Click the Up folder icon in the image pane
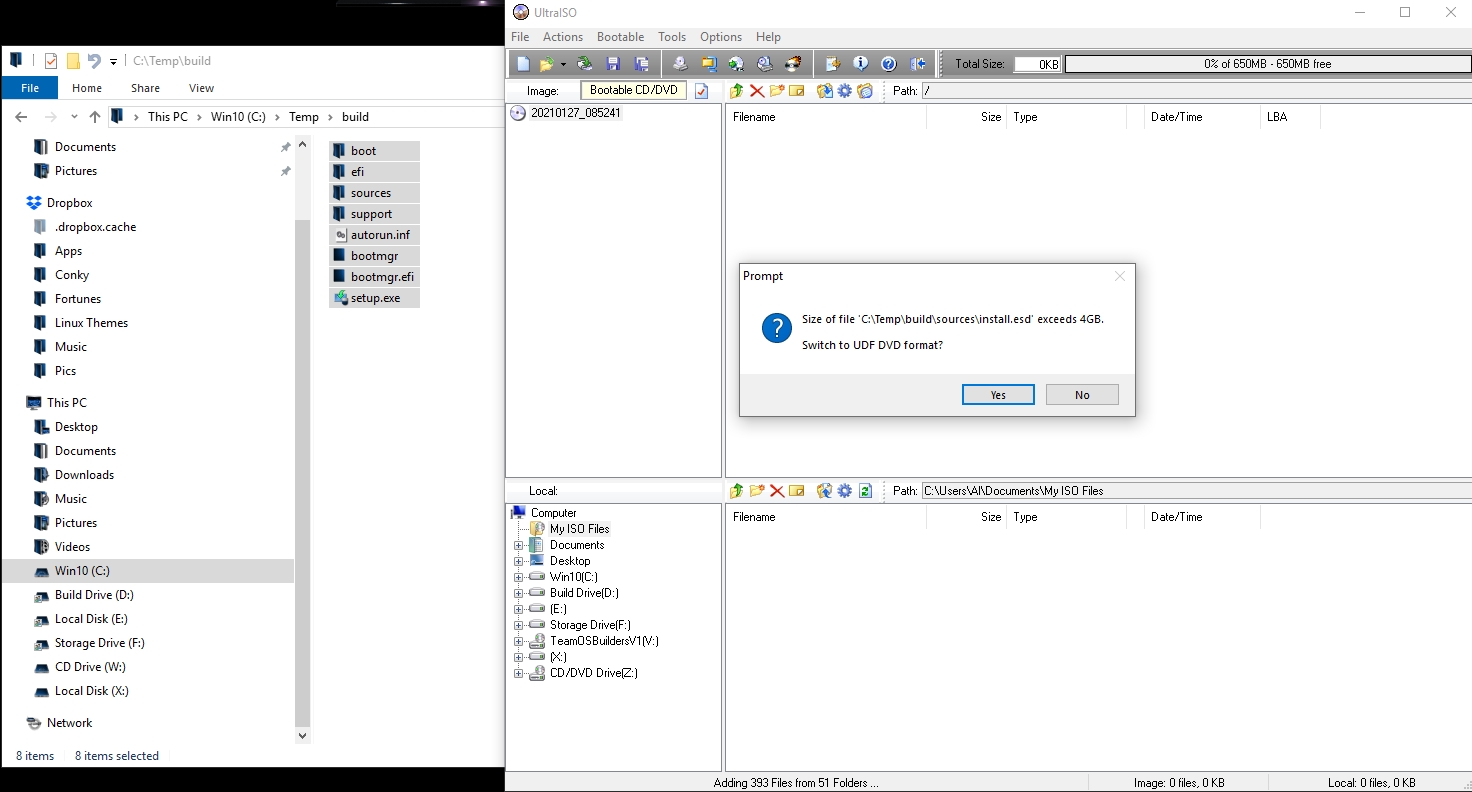Screen dimensions: 1472x792 pos(737,91)
